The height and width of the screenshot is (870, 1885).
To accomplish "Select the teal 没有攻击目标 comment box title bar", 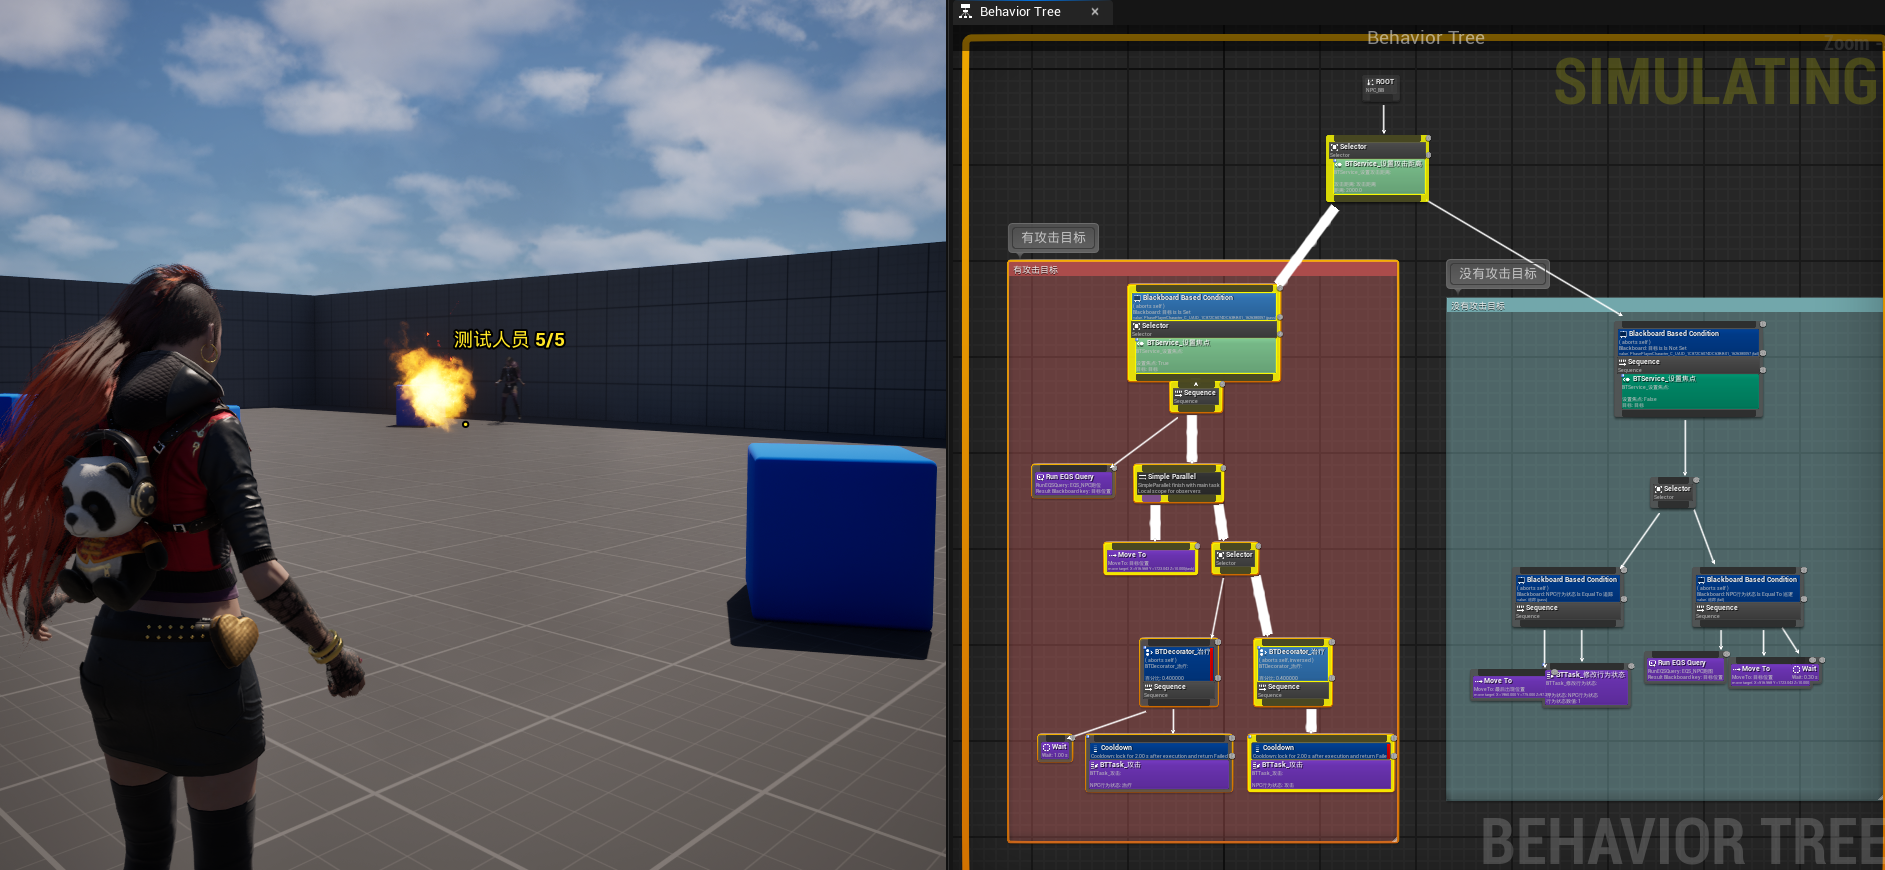I will pos(1665,305).
